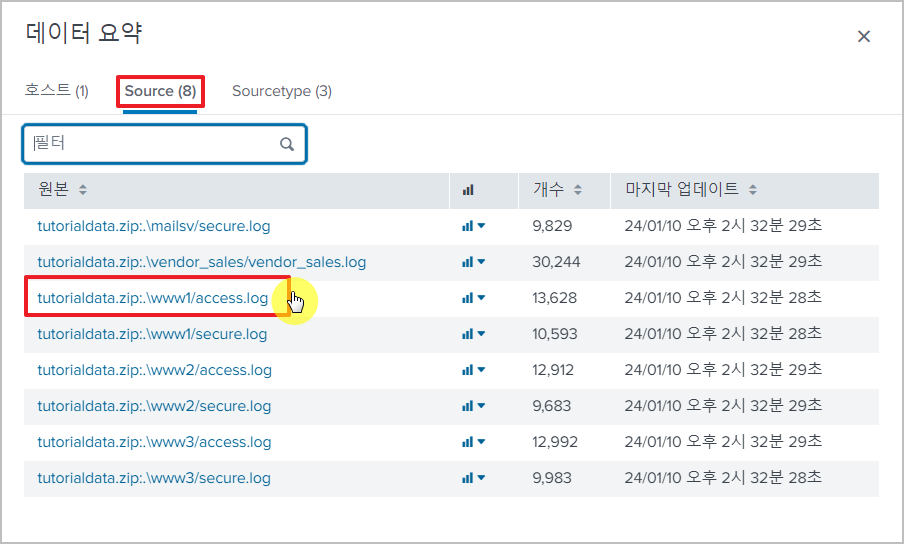Close the 데이터 요약 dialog
The height and width of the screenshot is (544, 904).
pos(863,36)
